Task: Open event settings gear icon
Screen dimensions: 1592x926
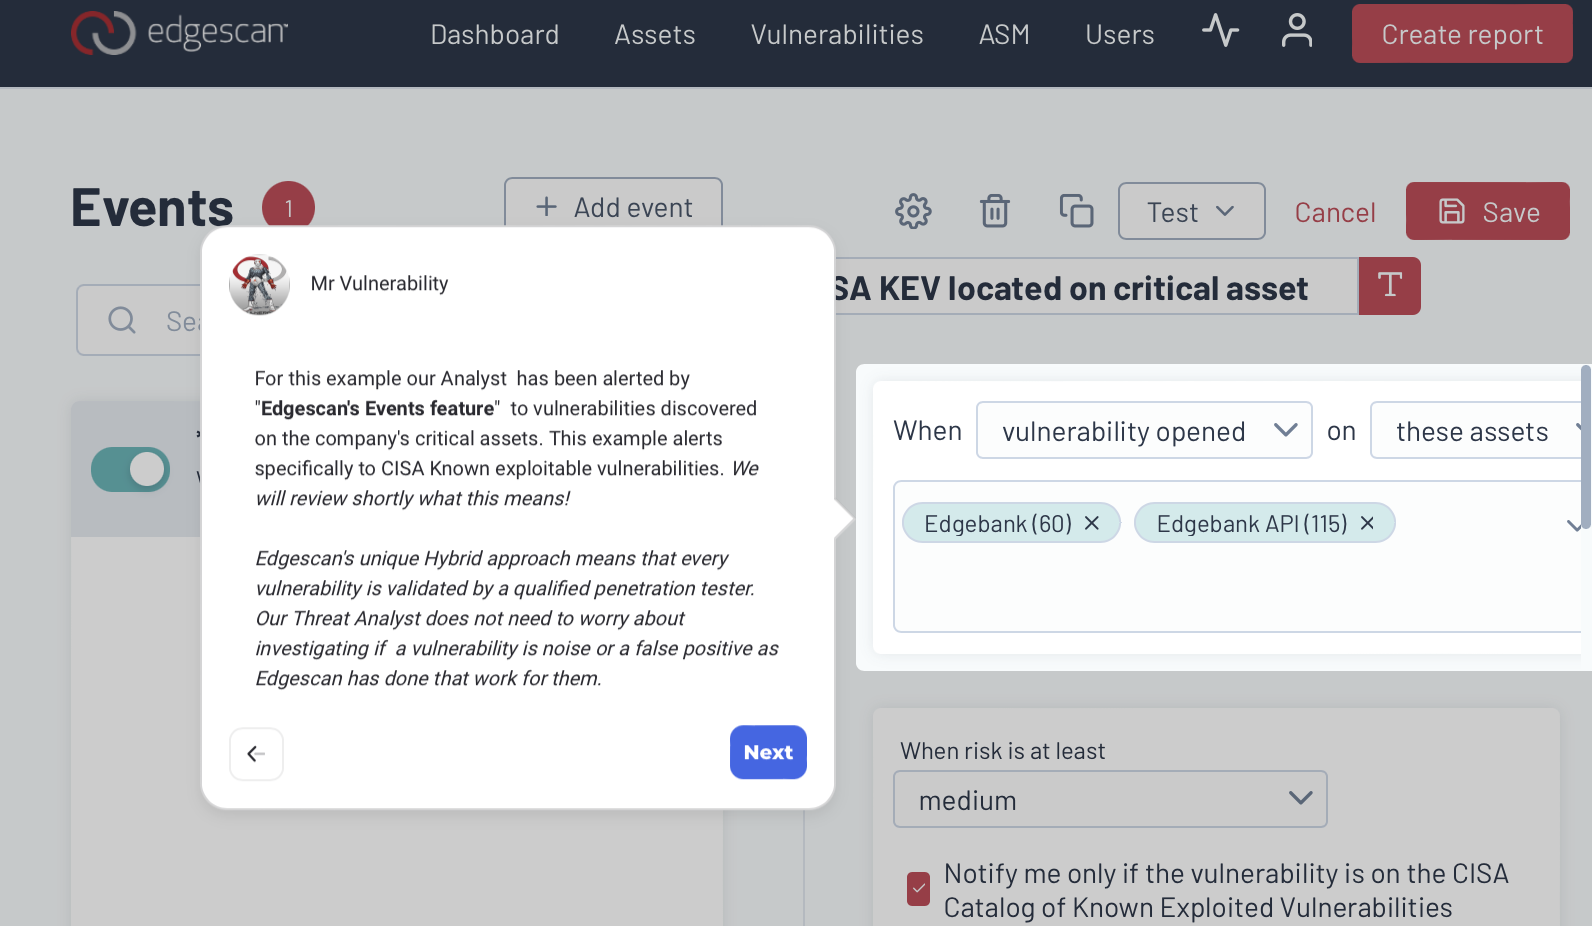Action: pos(913,211)
